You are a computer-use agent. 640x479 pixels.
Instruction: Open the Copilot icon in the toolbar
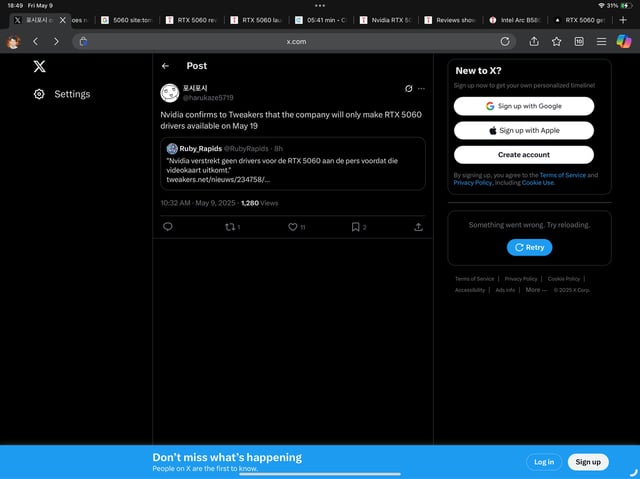(624, 41)
